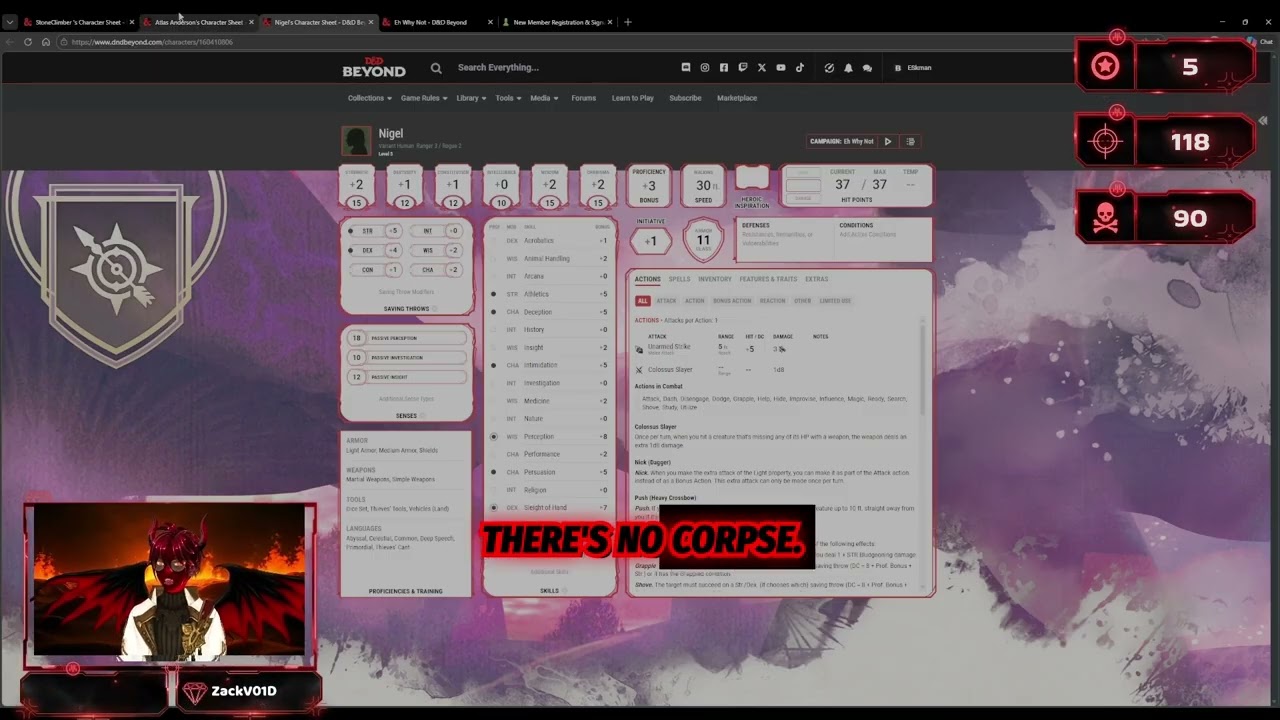Click the Colossus Slayer crossed-swords icon
Viewport: 1280px width, 720px height.
click(639, 370)
